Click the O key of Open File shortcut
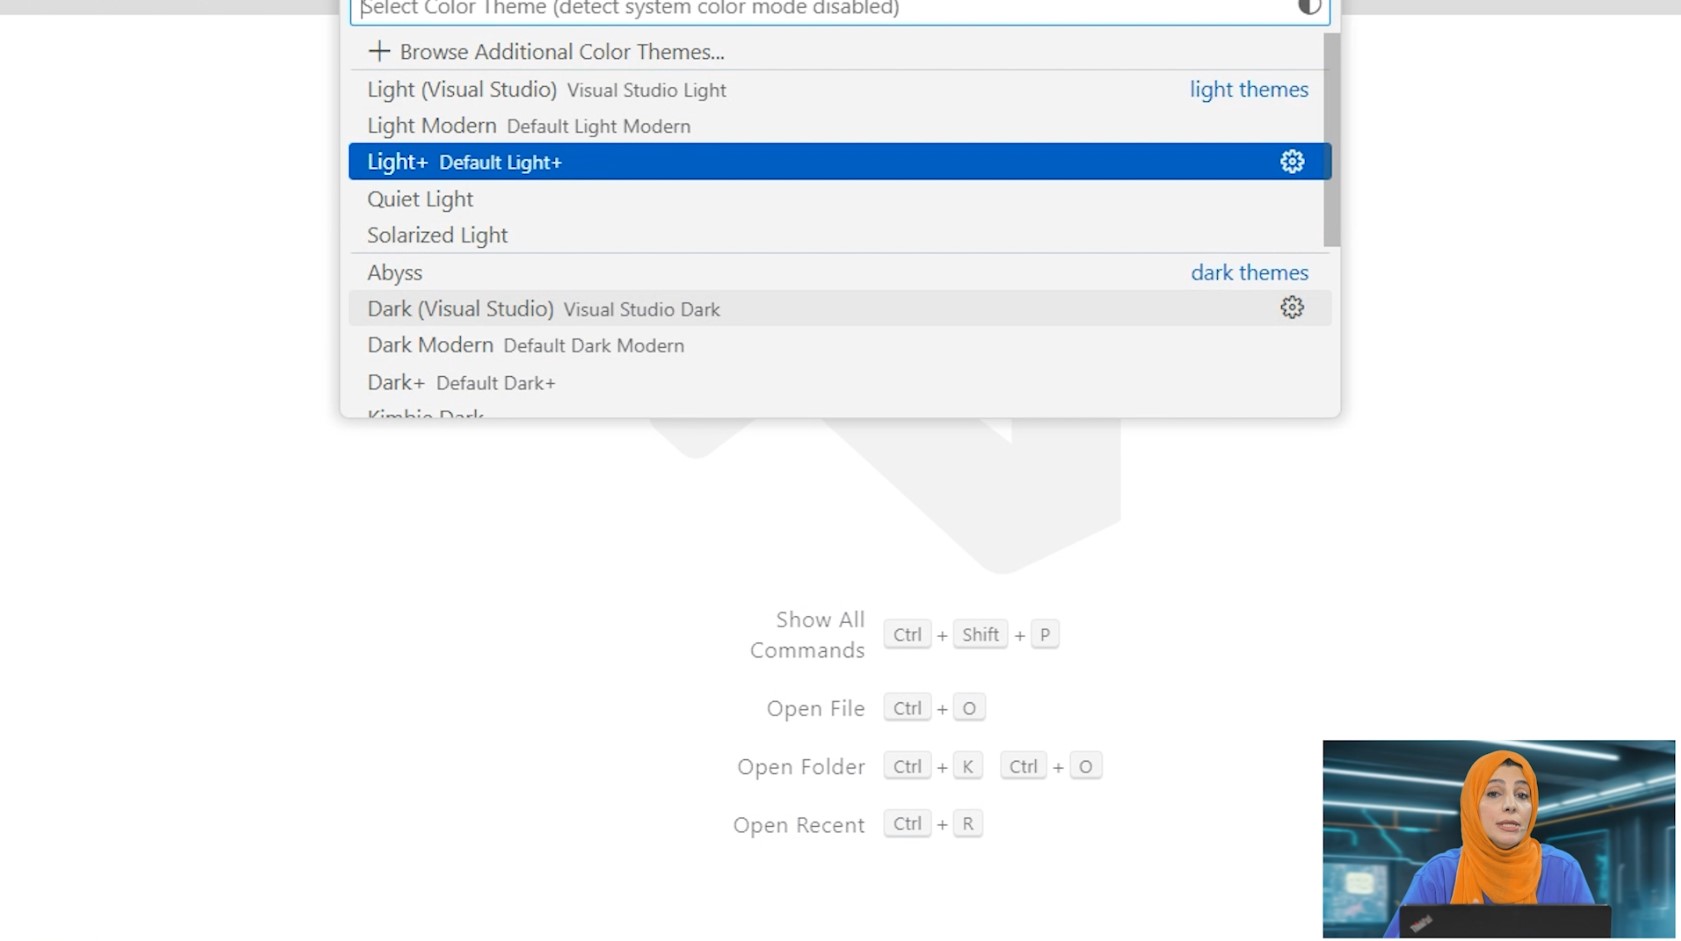This screenshot has height=941, width=1681. 969,708
